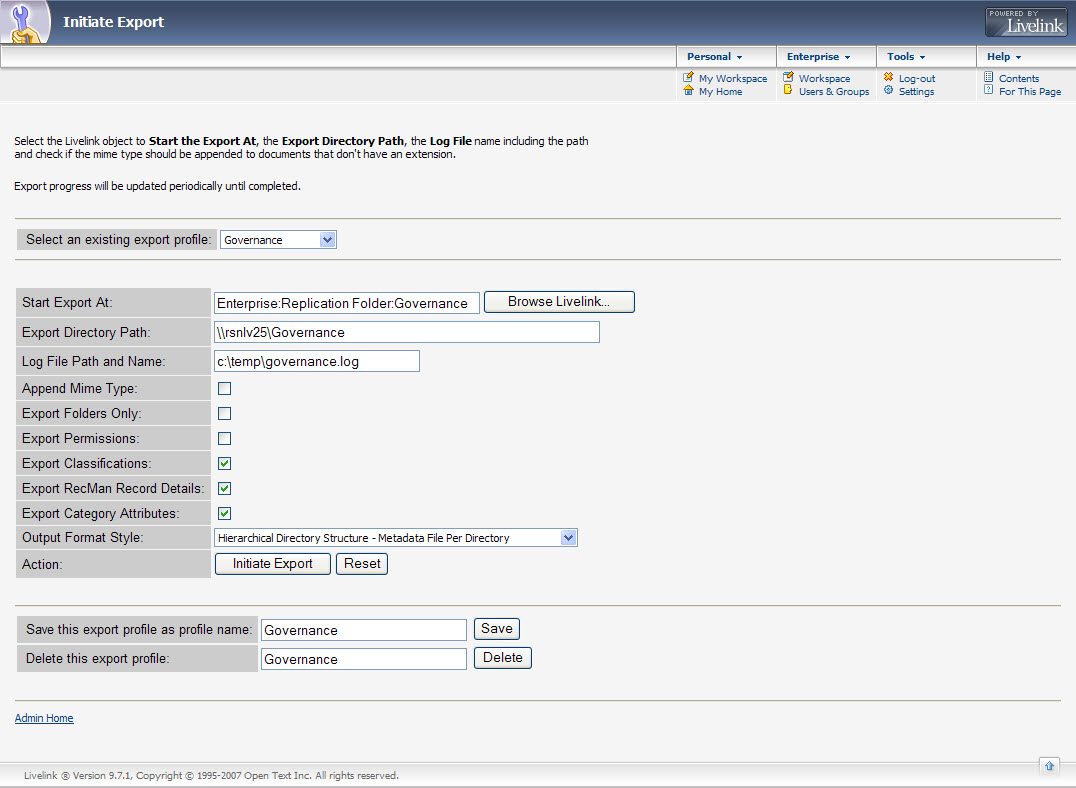Viewport: 1076px width, 788px height.
Task: Click the Log-out X icon
Action: pyautogui.click(x=888, y=77)
